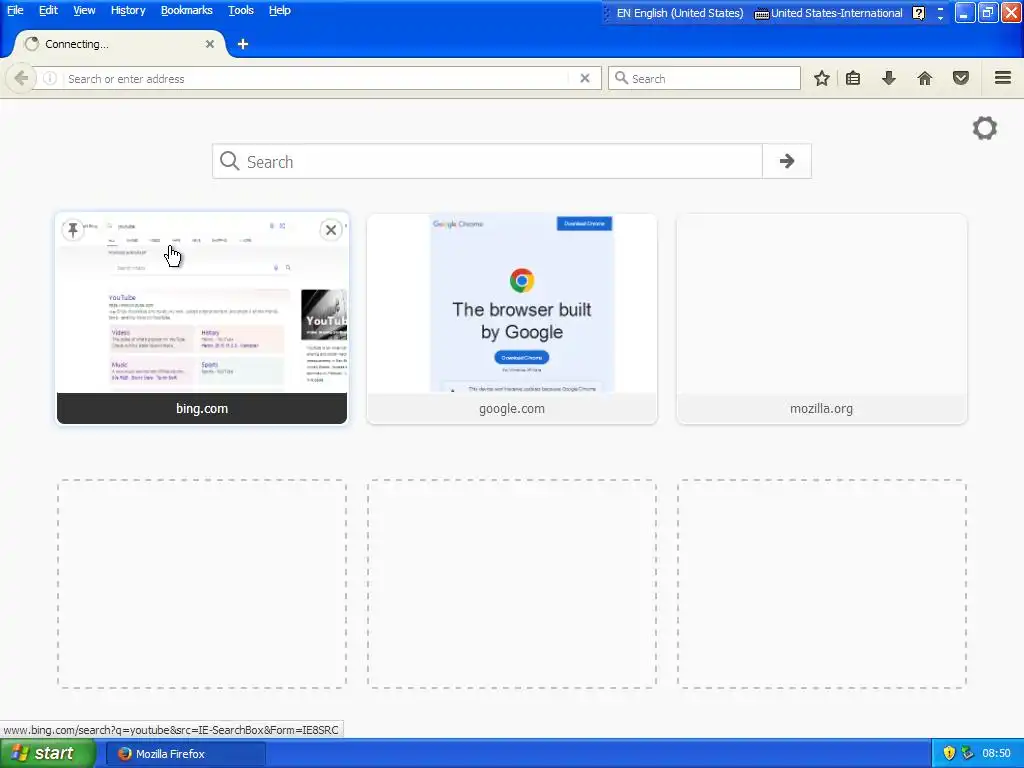
Task: Submit search with the arrow button
Action: coord(787,161)
